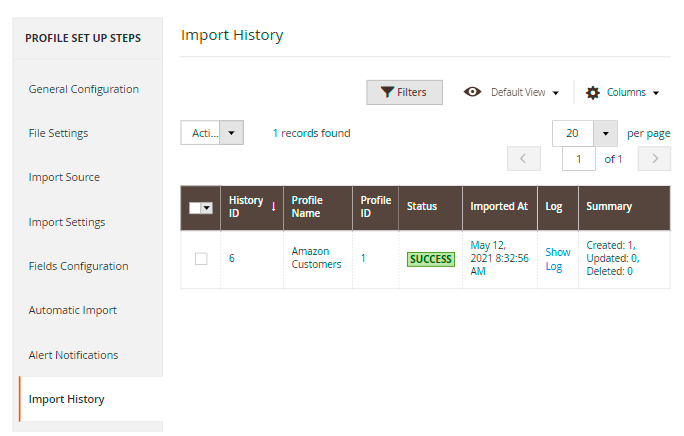This screenshot has height=436, width=684.
Task: Click the Filters funnel button
Action: pyautogui.click(x=404, y=92)
